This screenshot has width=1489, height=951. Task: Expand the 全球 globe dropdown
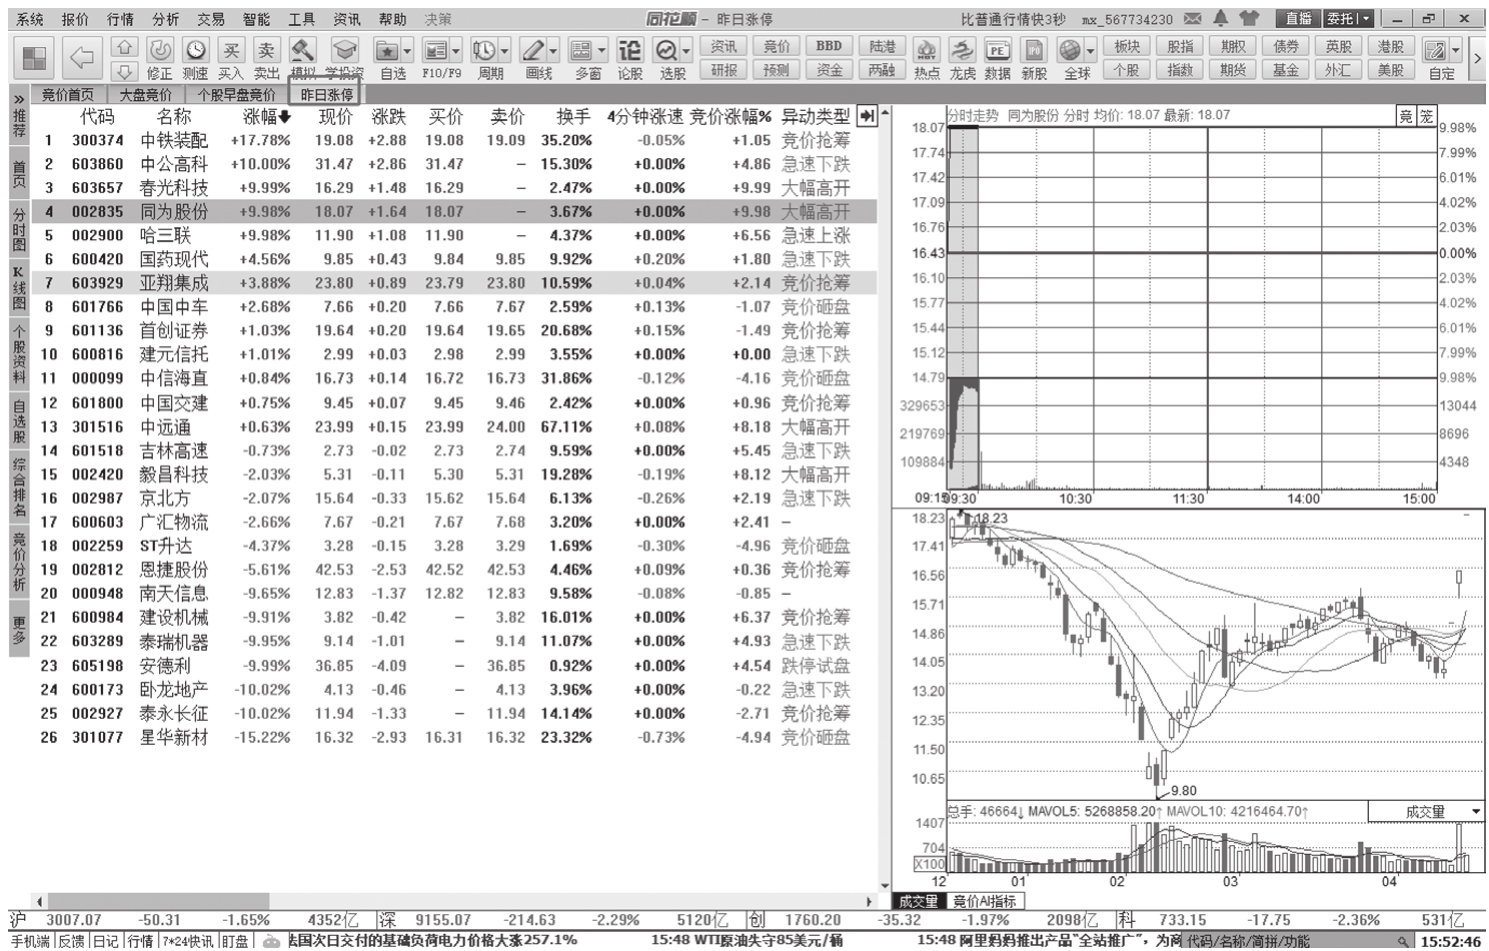point(1090,50)
